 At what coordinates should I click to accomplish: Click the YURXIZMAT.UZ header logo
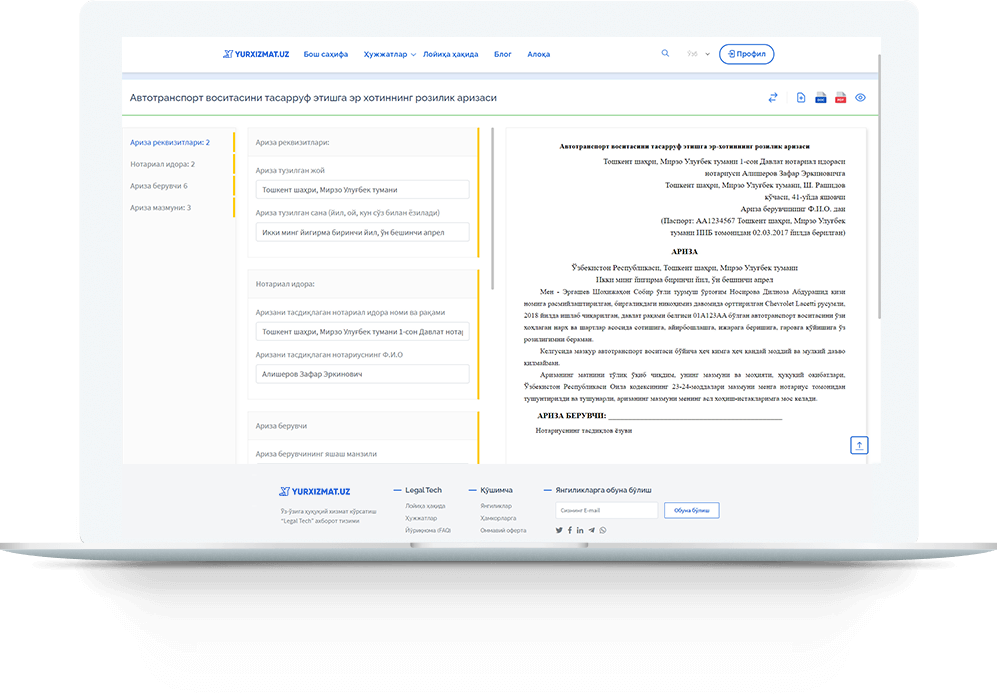(256, 54)
